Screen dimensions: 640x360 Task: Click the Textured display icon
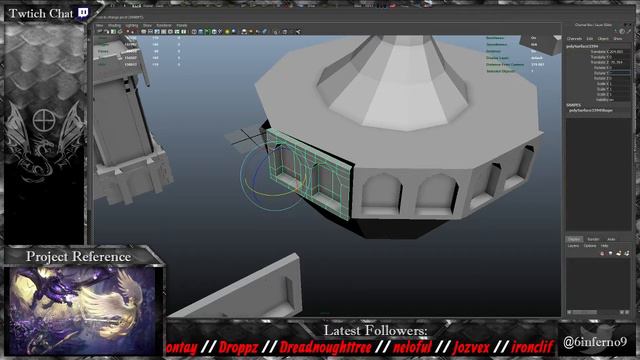pyautogui.click(x=220, y=32)
